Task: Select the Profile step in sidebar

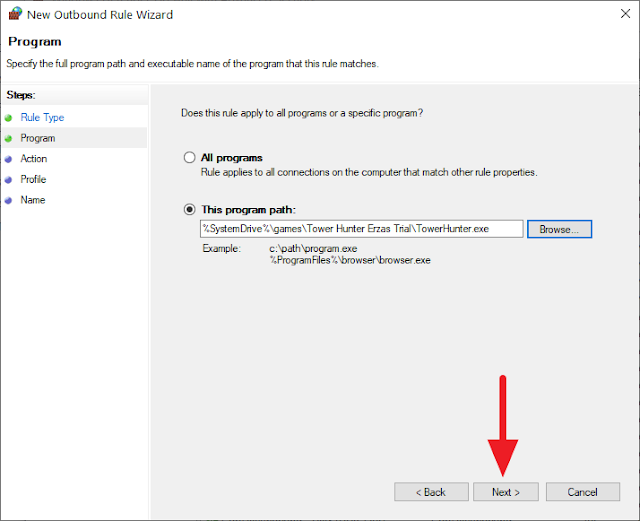Action: point(33,179)
